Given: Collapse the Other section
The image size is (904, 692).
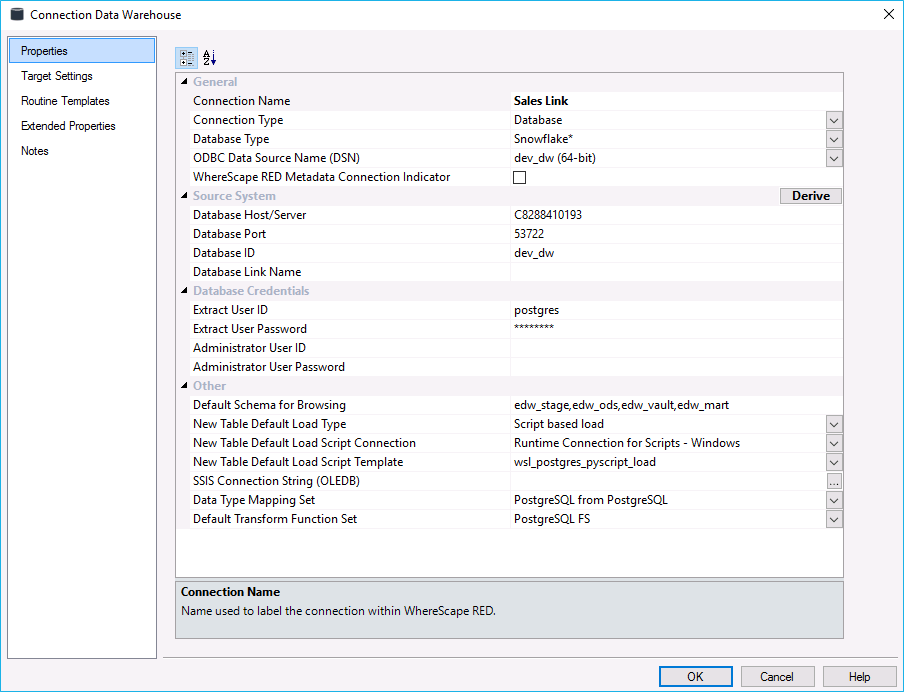Looking at the screenshot, I should 184,385.
